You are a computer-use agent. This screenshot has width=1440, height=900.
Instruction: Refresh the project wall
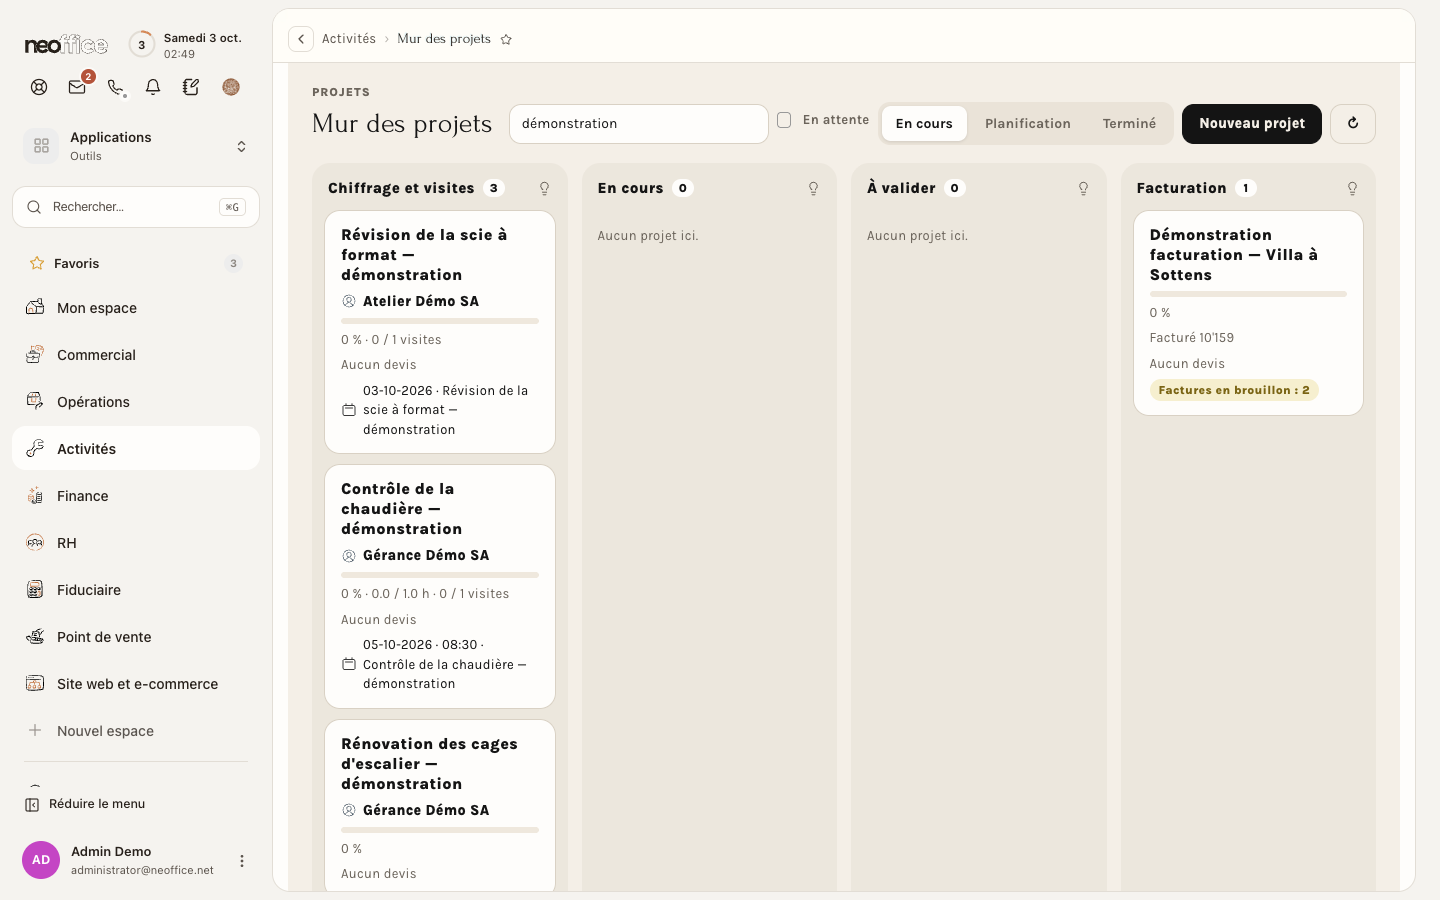click(1353, 124)
